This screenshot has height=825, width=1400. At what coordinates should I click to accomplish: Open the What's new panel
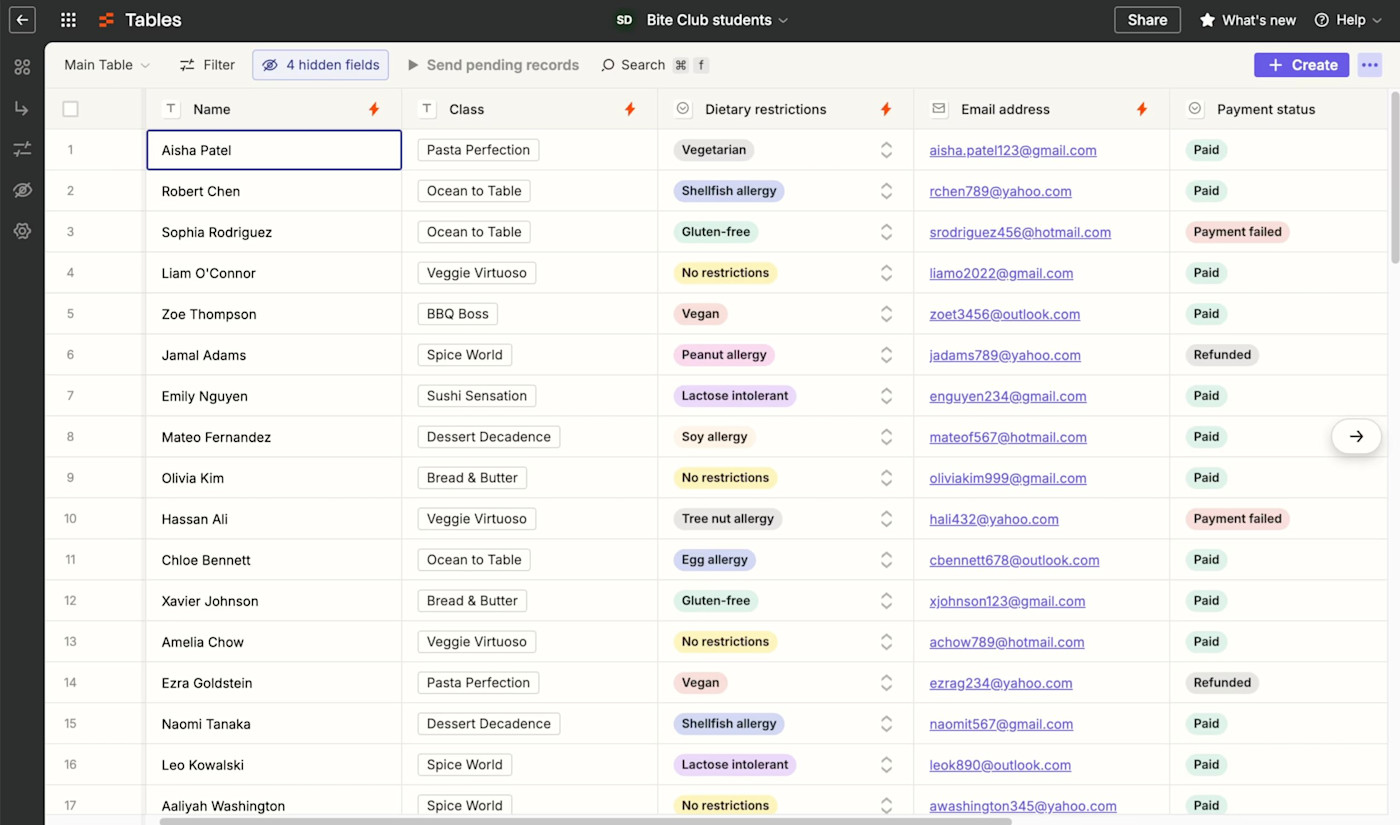pyautogui.click(x=1247, y=20)
